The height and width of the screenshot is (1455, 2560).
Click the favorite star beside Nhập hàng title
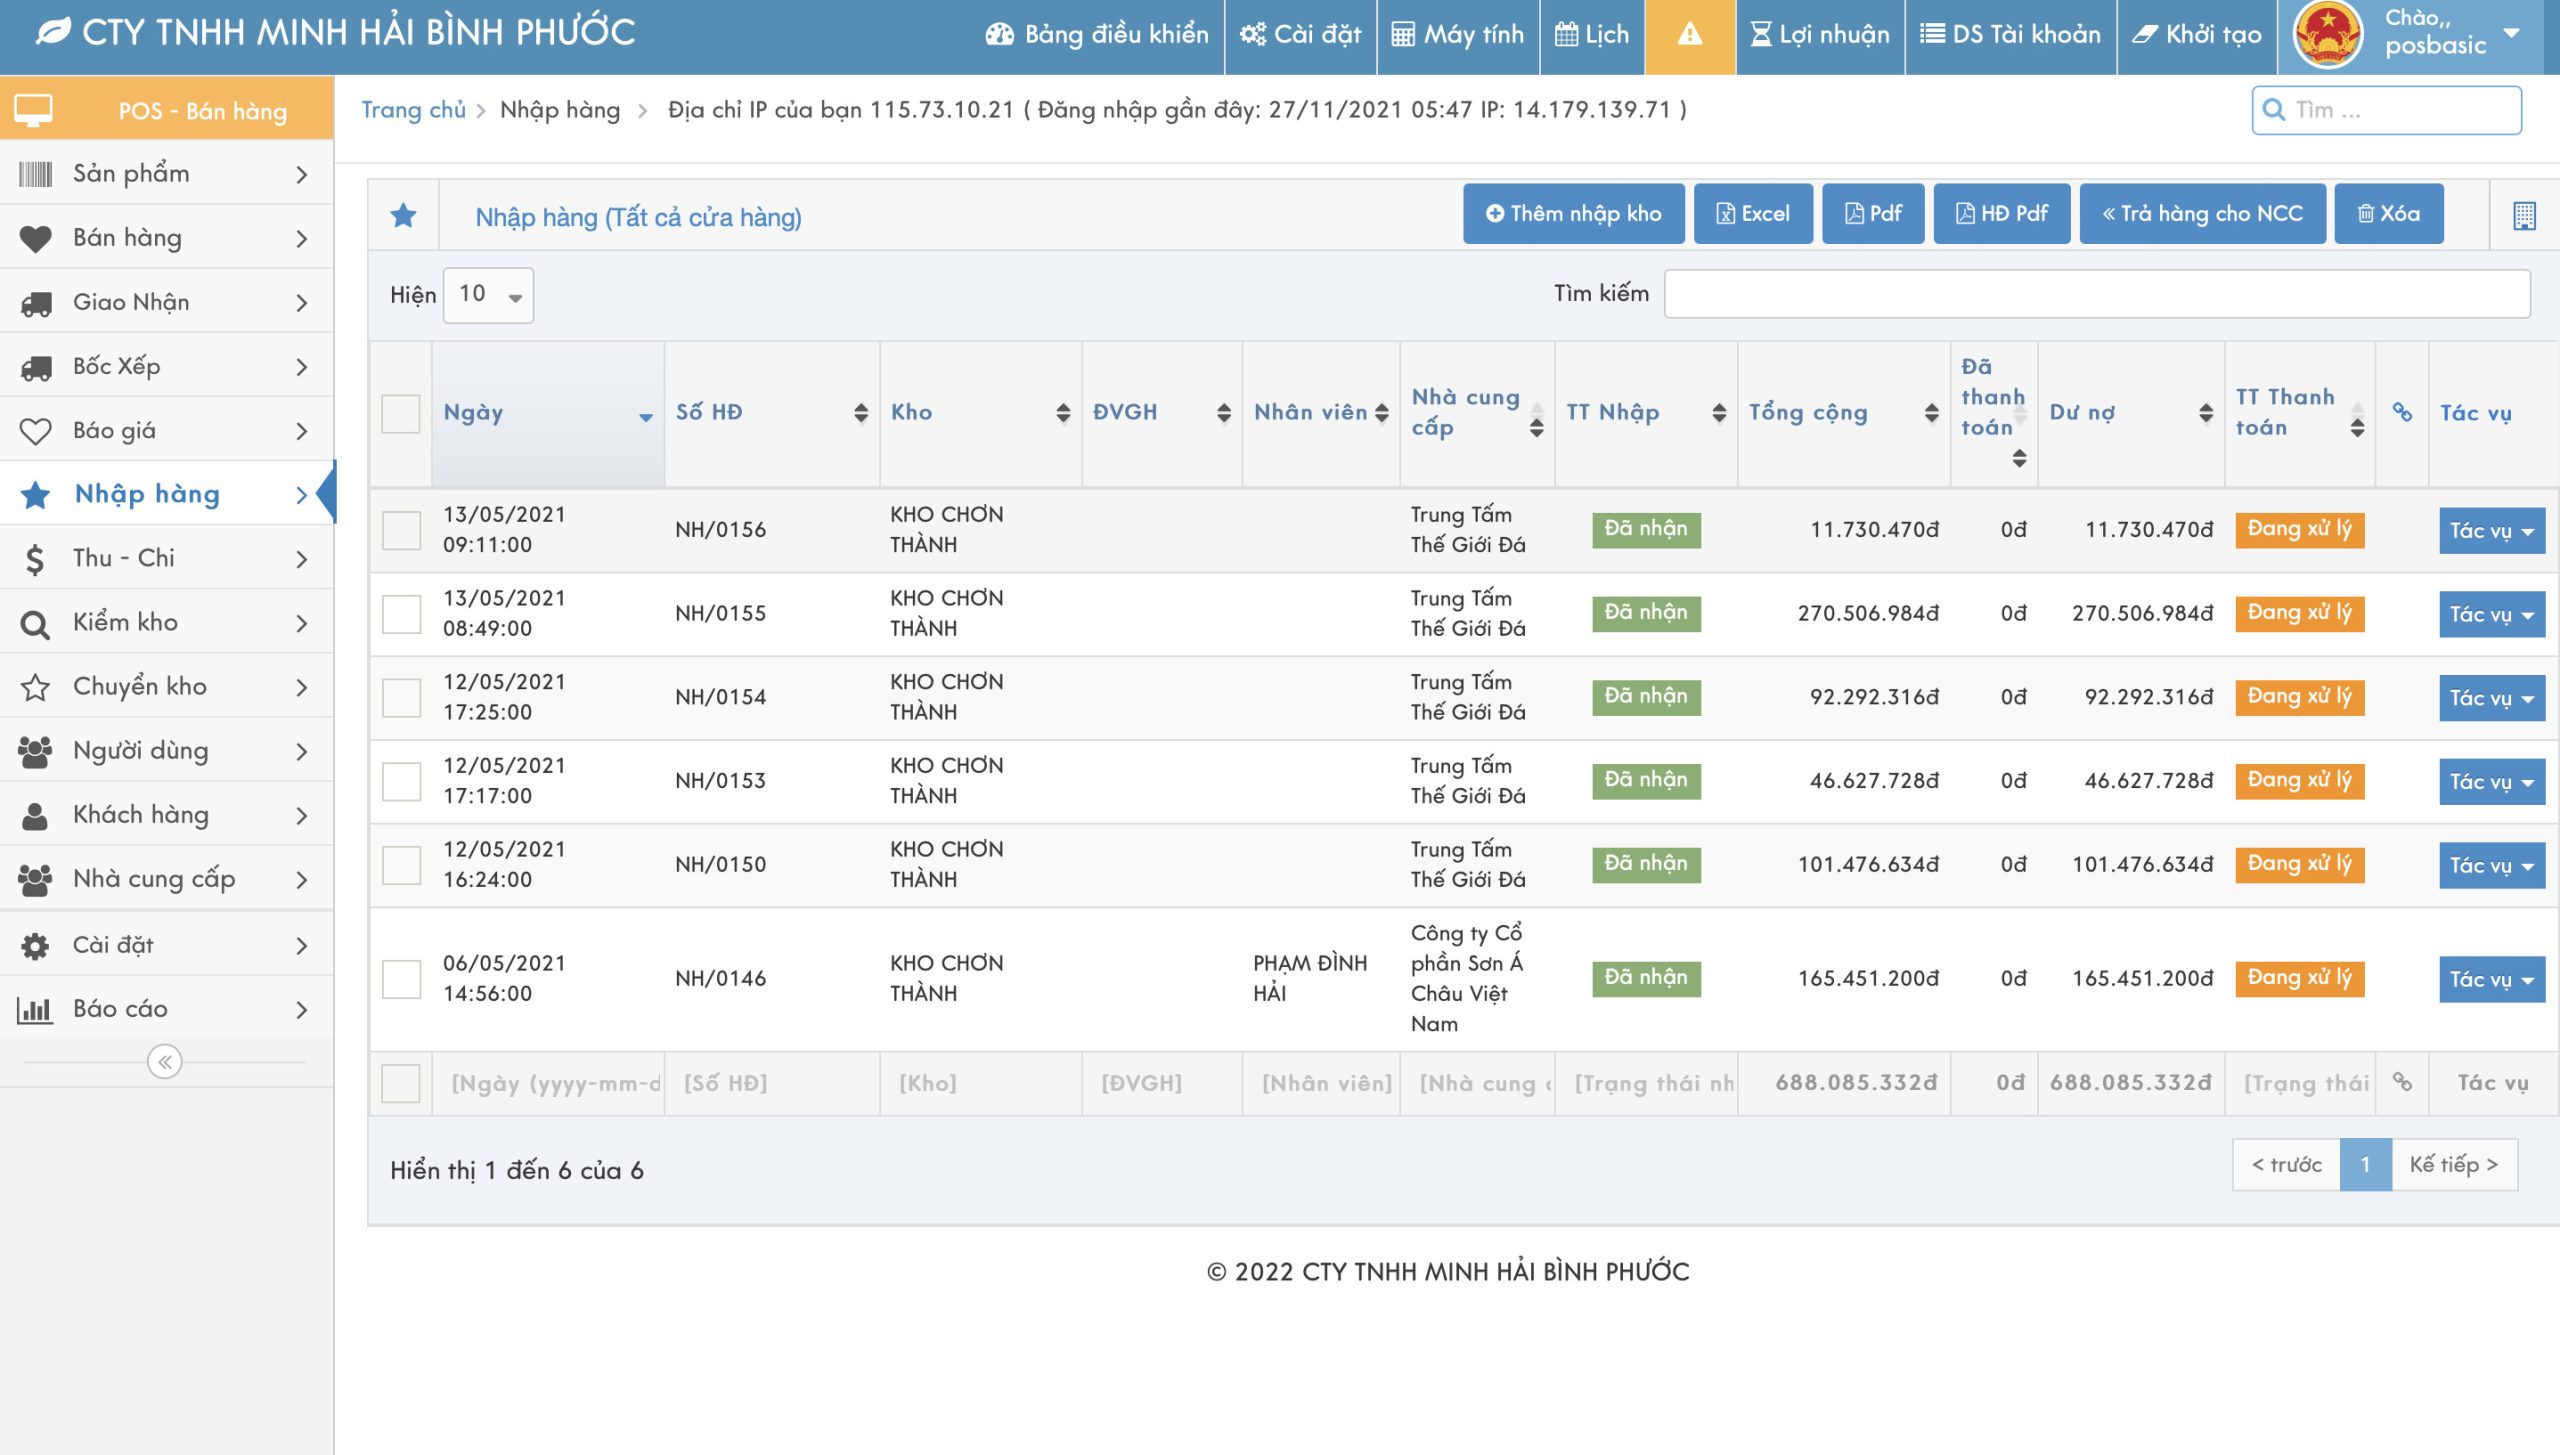click(403, 215)
